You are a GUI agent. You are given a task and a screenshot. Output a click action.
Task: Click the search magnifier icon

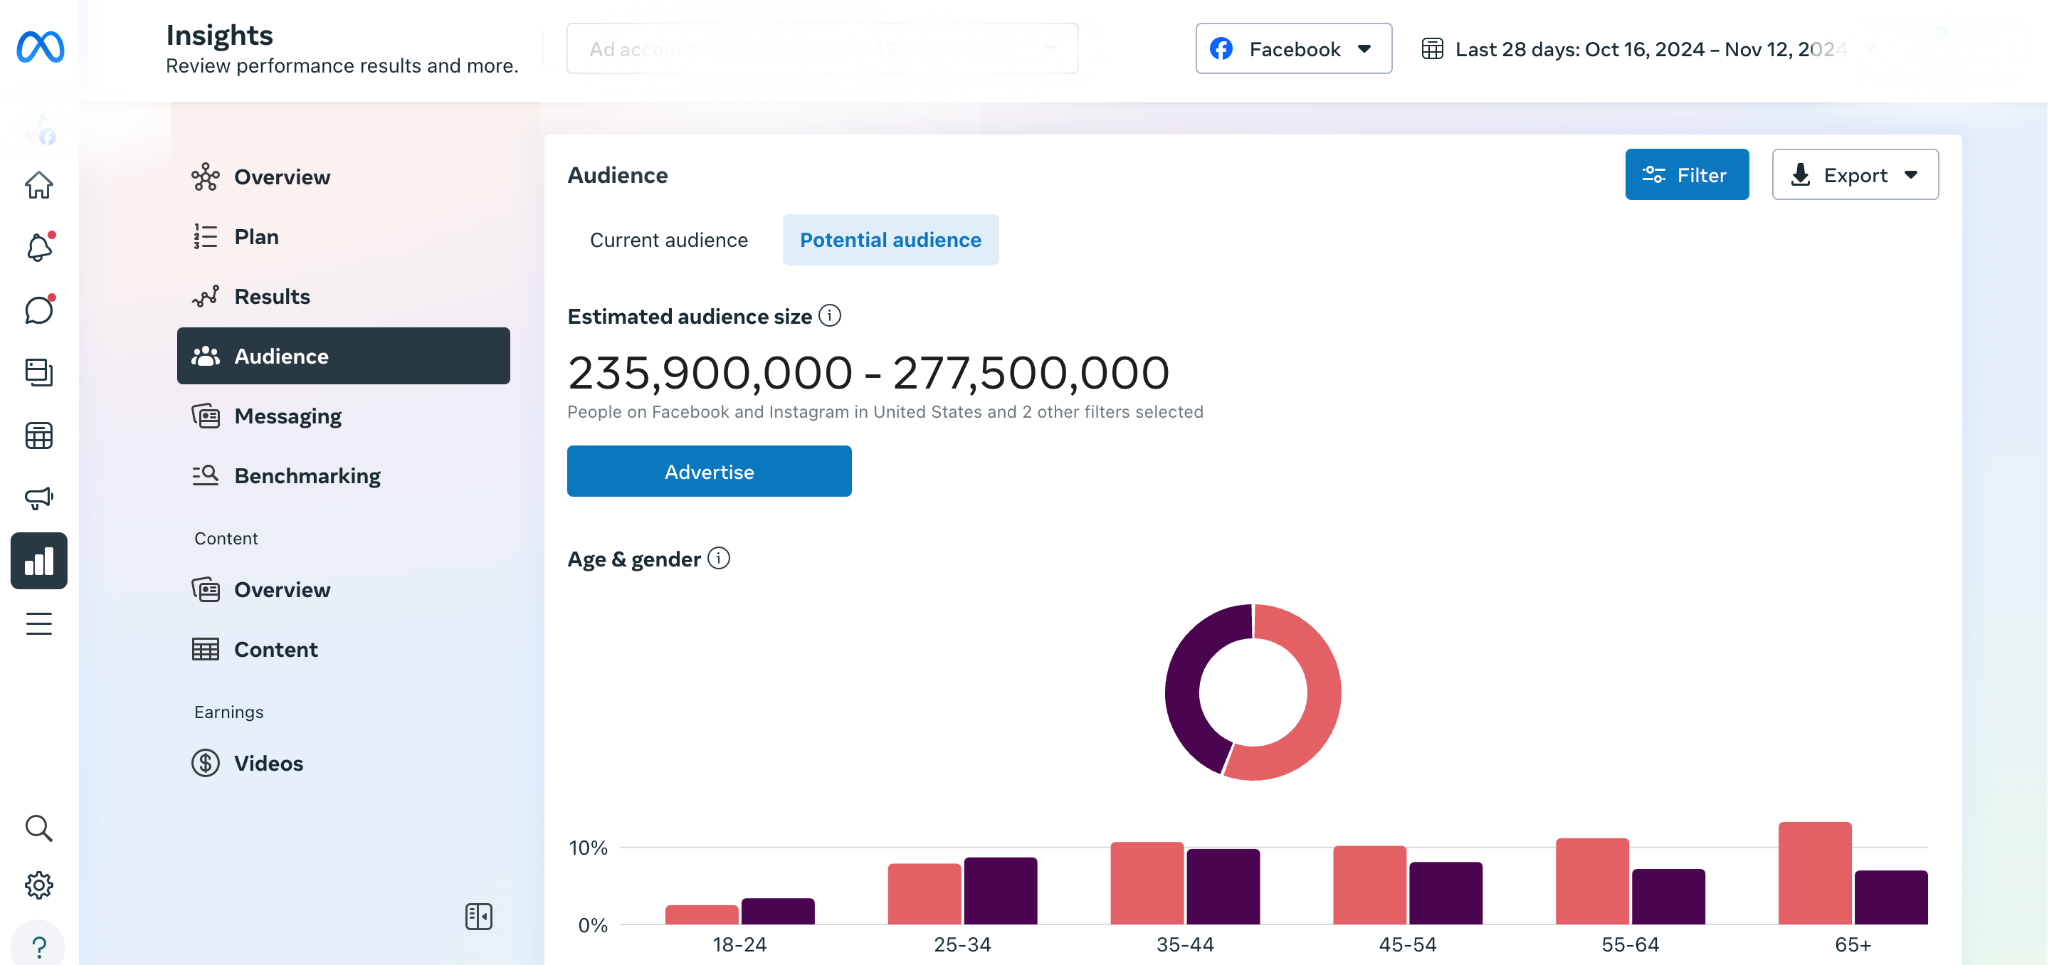(39, 828)
